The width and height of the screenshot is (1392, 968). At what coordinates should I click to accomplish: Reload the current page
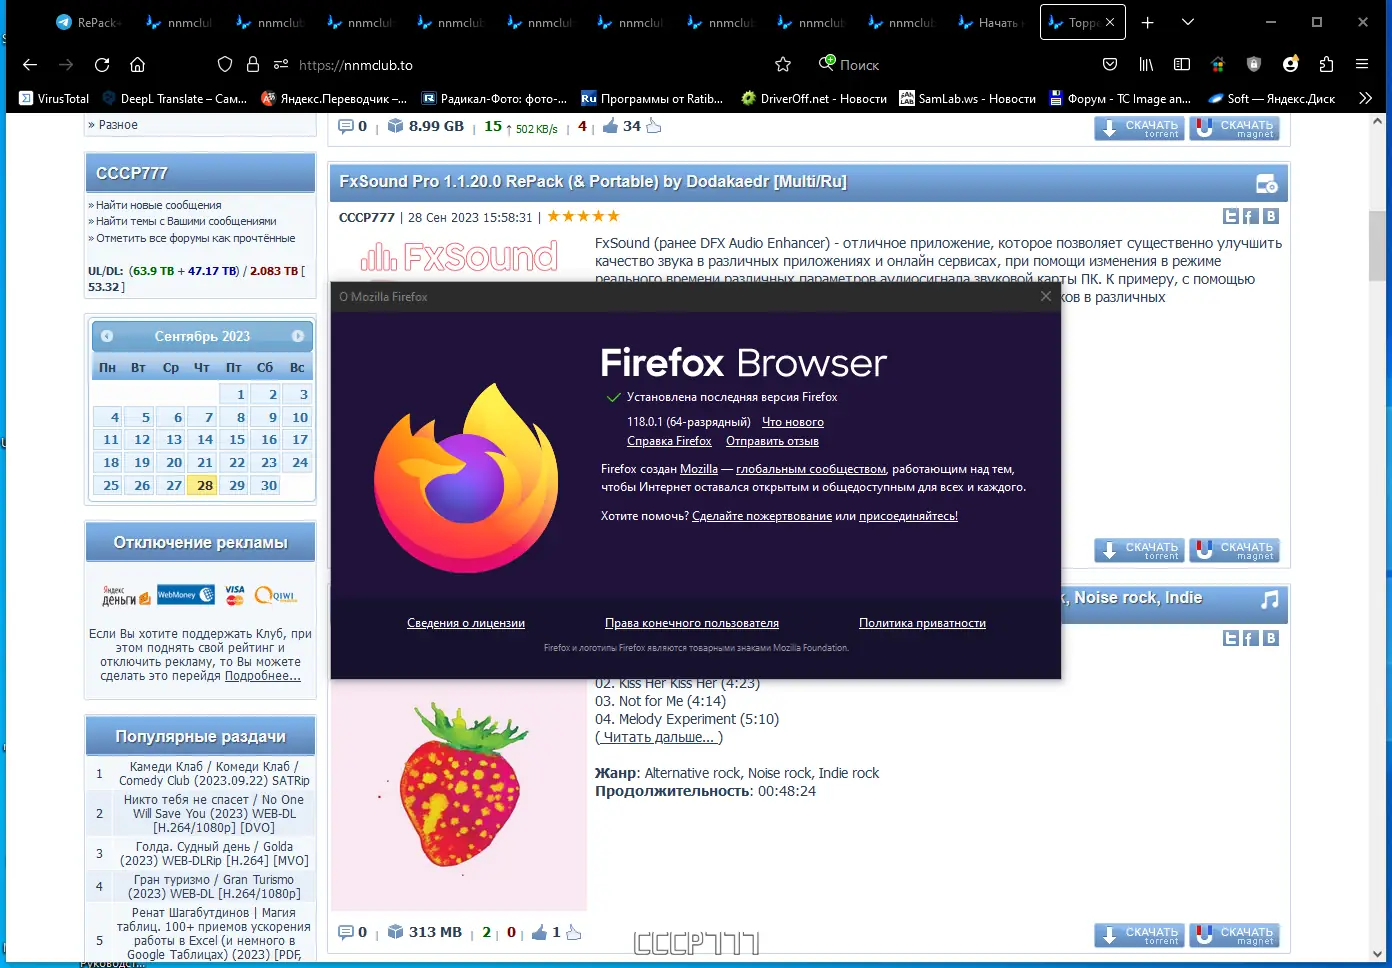point(102,65)
